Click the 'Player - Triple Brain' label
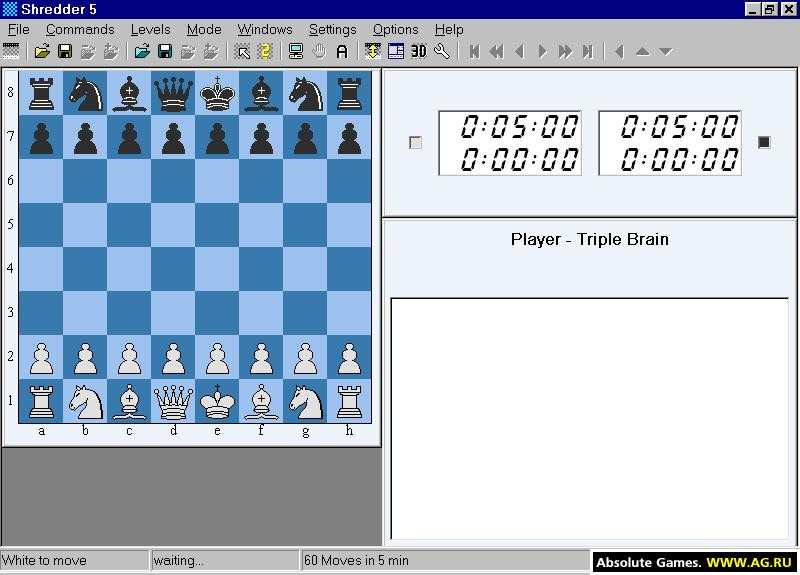The image size is (800, 575). coord(590,239)
